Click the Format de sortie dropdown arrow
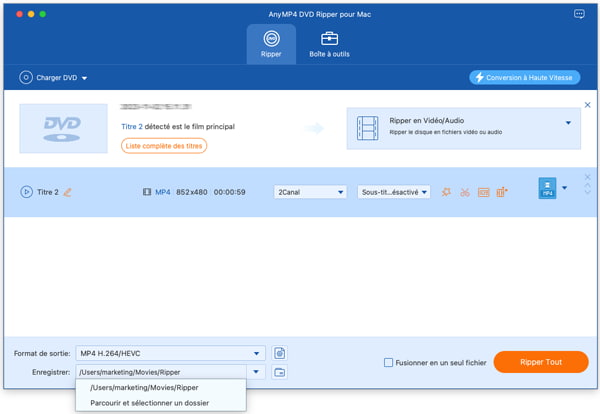The image size is (600, 414). [x=256, y=354]
